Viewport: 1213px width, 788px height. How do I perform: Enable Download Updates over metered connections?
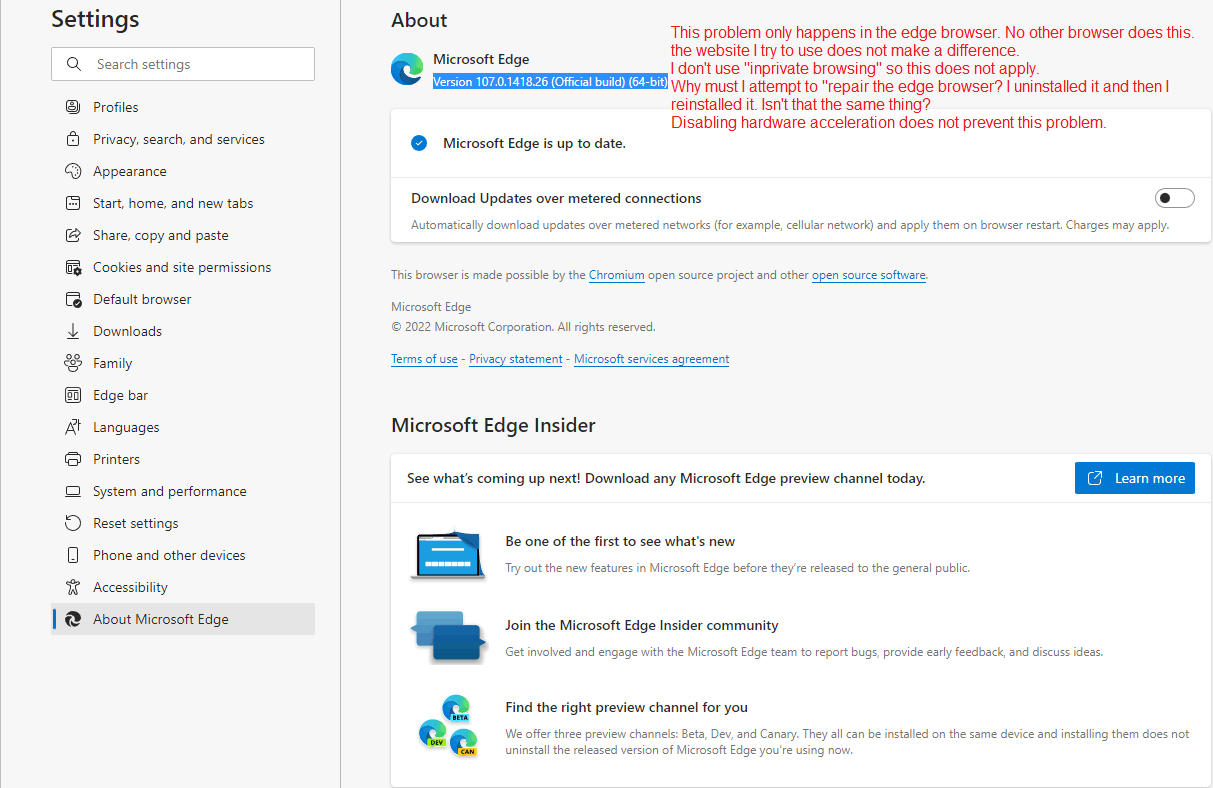point(1175,198)
